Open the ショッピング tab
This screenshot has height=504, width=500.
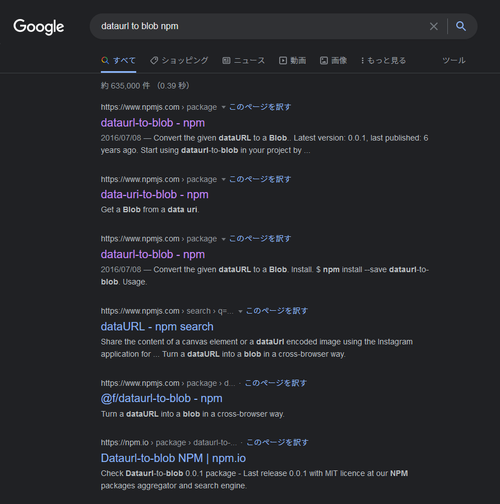pos(179,61)
